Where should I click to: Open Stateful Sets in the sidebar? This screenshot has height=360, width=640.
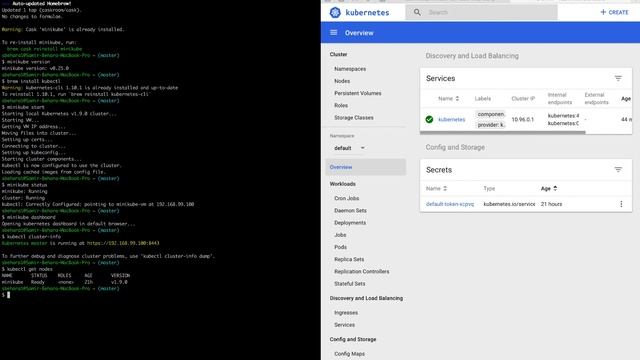(x=349, y=284)
